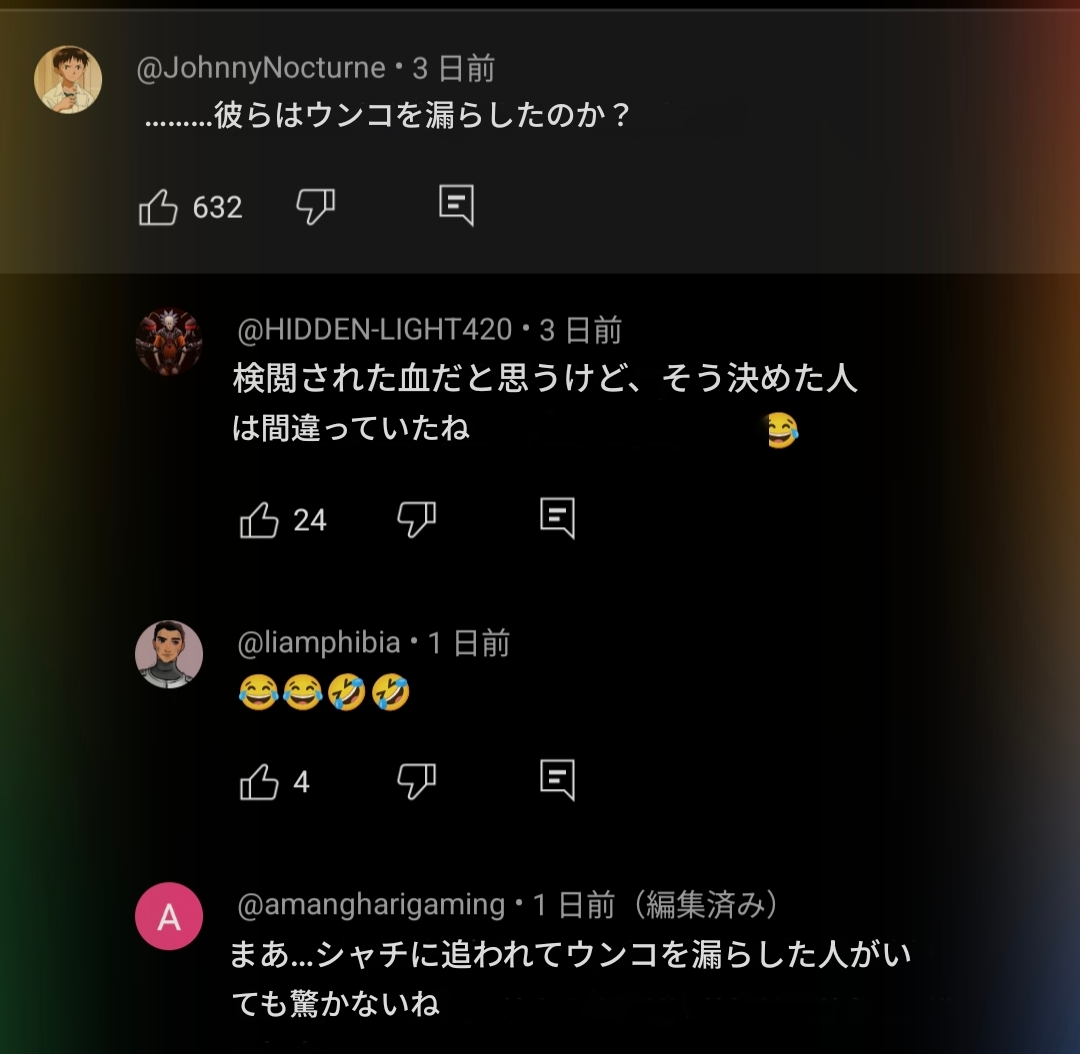This screenshot has width=1080, height=1054.
Task: Dislike the @HIDDEN-LIGHT420 reply
Action: (x=416, y=519)
